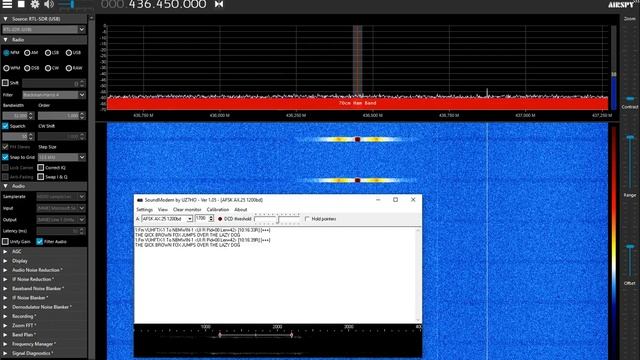Minimize the SoundModem window

point(378,200)
